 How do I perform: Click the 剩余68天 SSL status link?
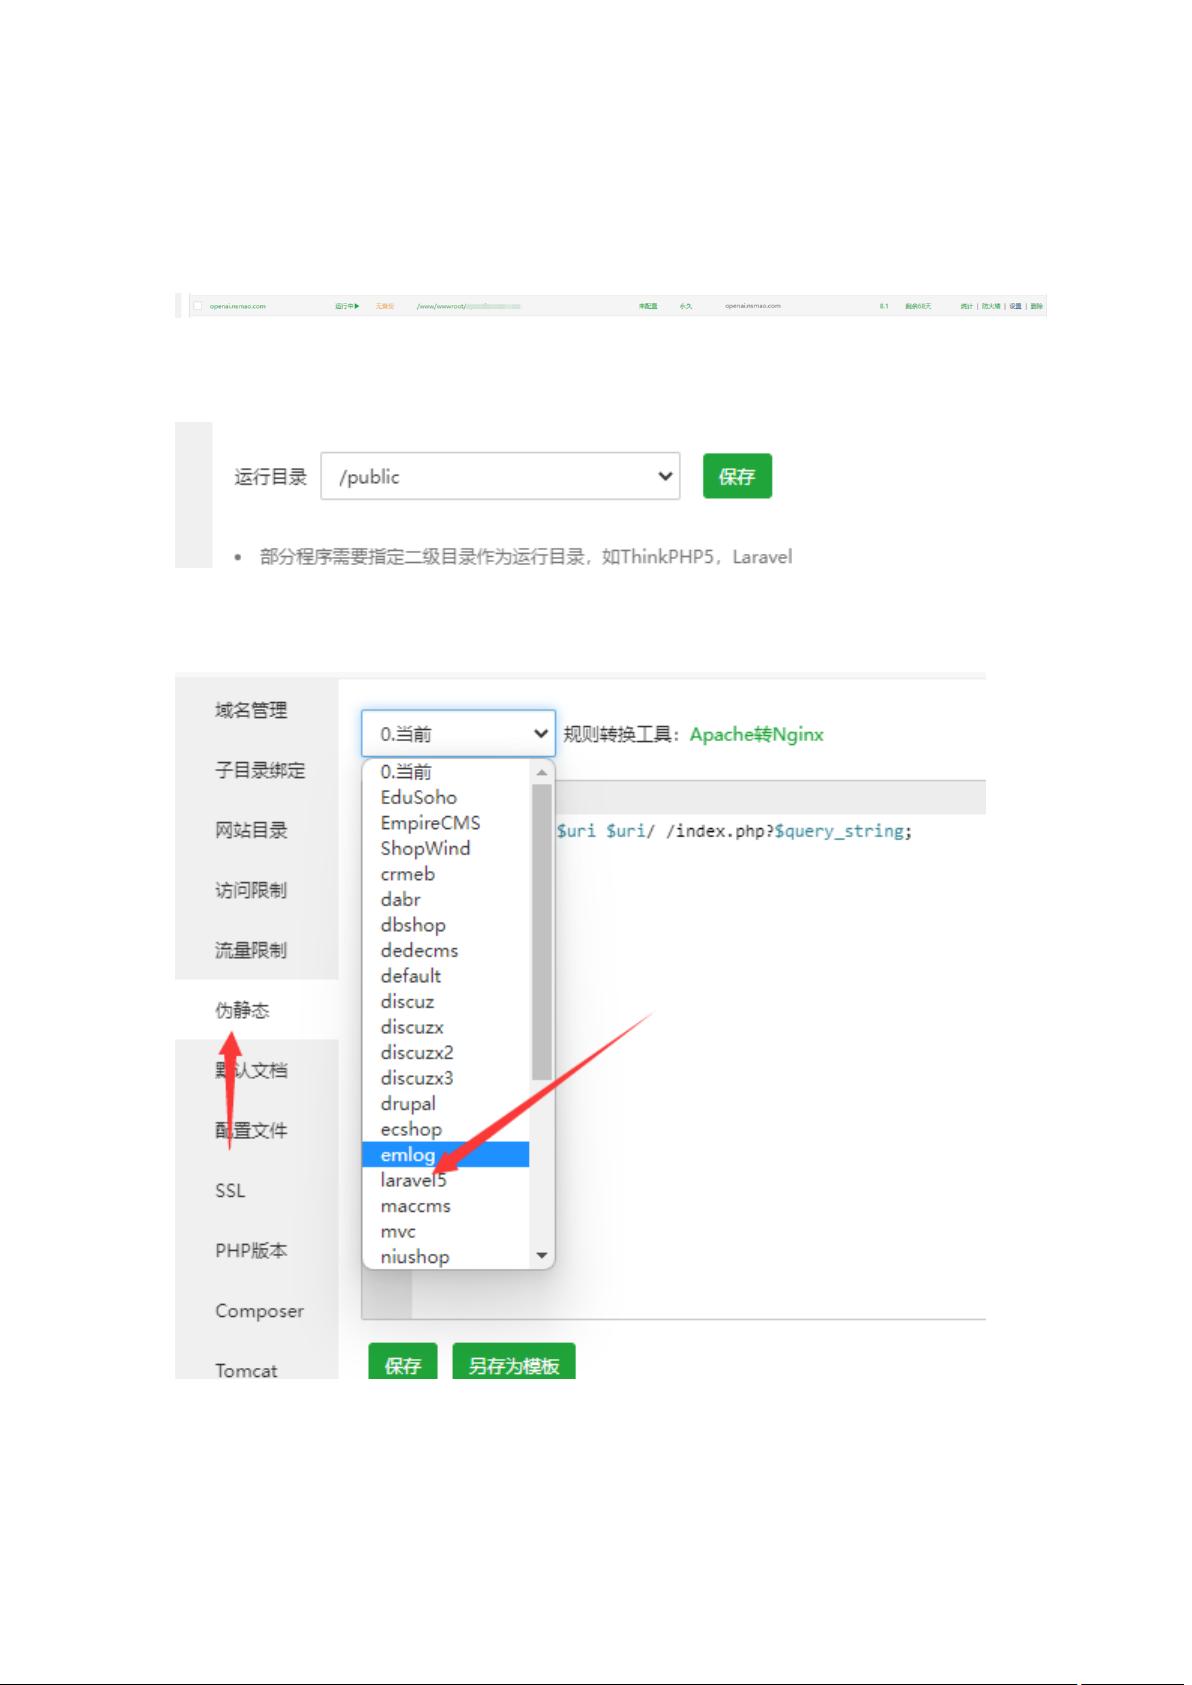point(918,306)
